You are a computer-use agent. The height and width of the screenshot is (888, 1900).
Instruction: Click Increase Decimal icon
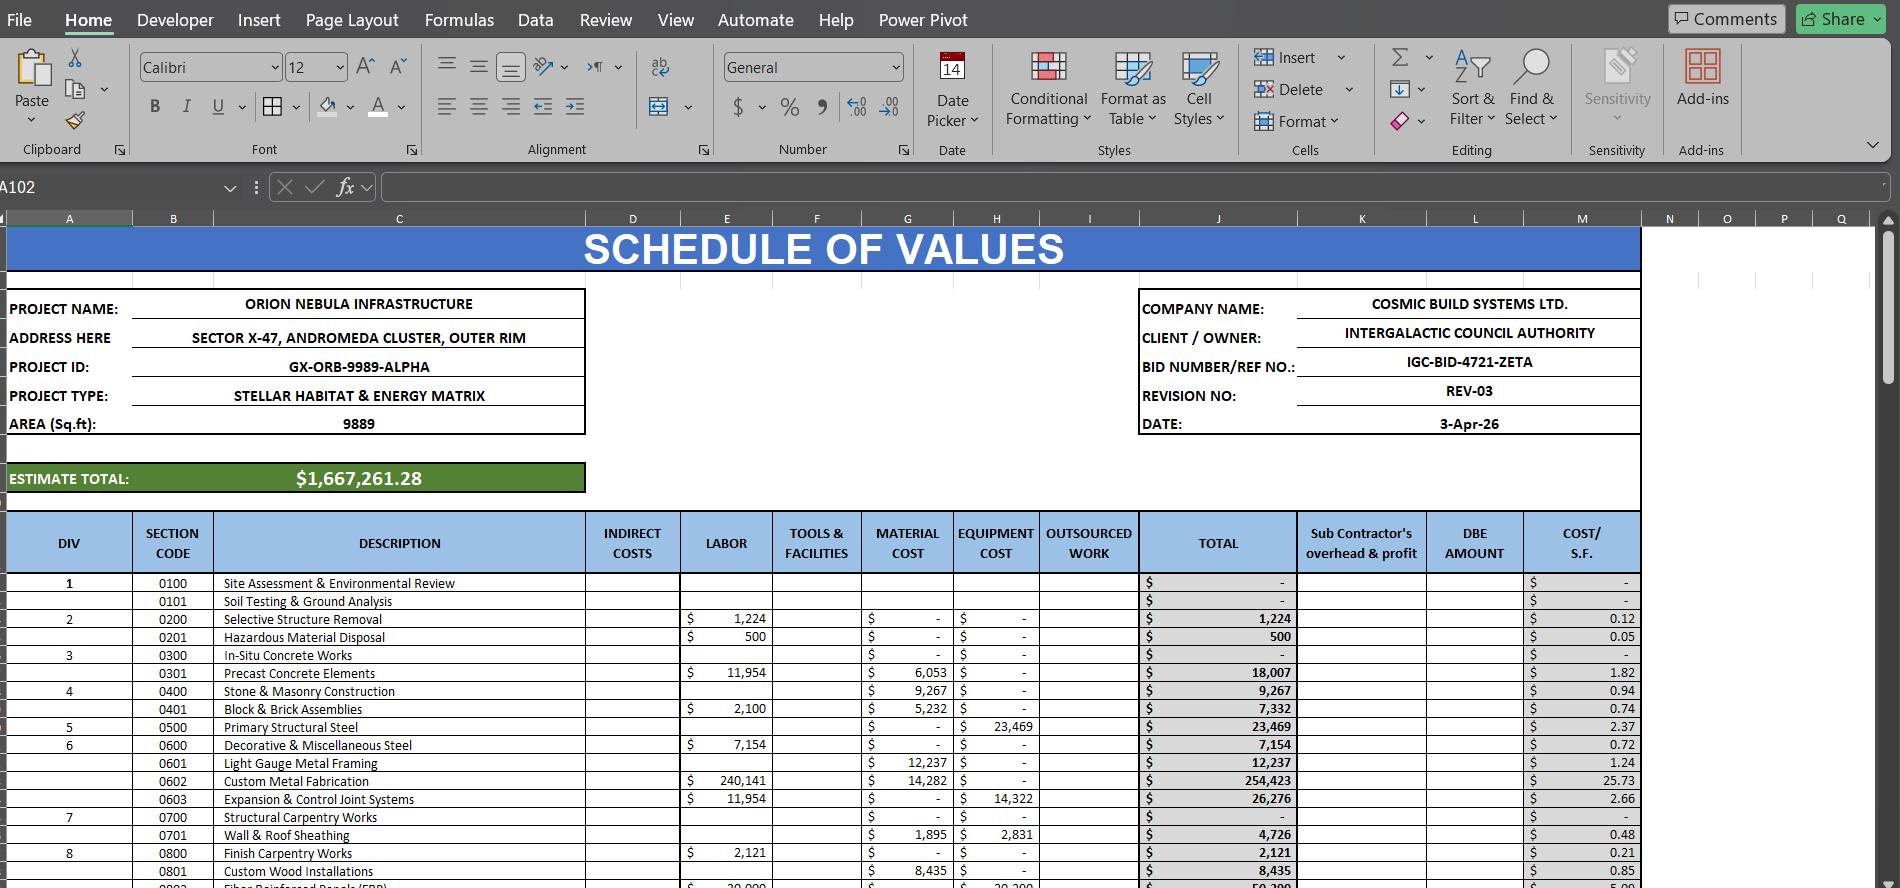857,106
